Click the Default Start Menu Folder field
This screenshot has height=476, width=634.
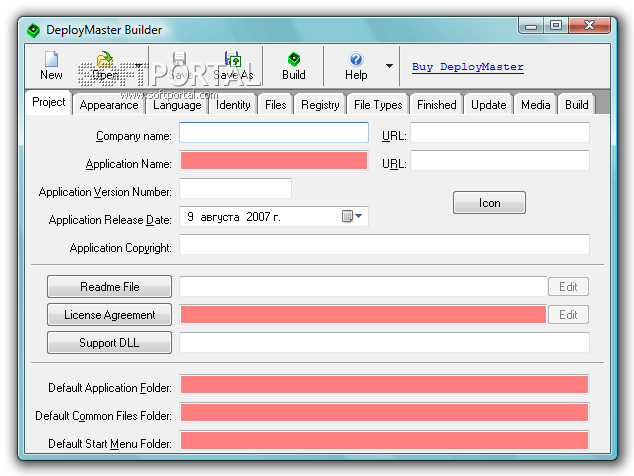click(384, 440)
